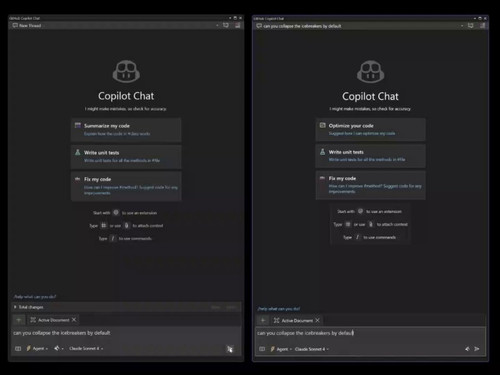Send the message in the right window
This screenshot has height=375, width=500.
point(477,349)
